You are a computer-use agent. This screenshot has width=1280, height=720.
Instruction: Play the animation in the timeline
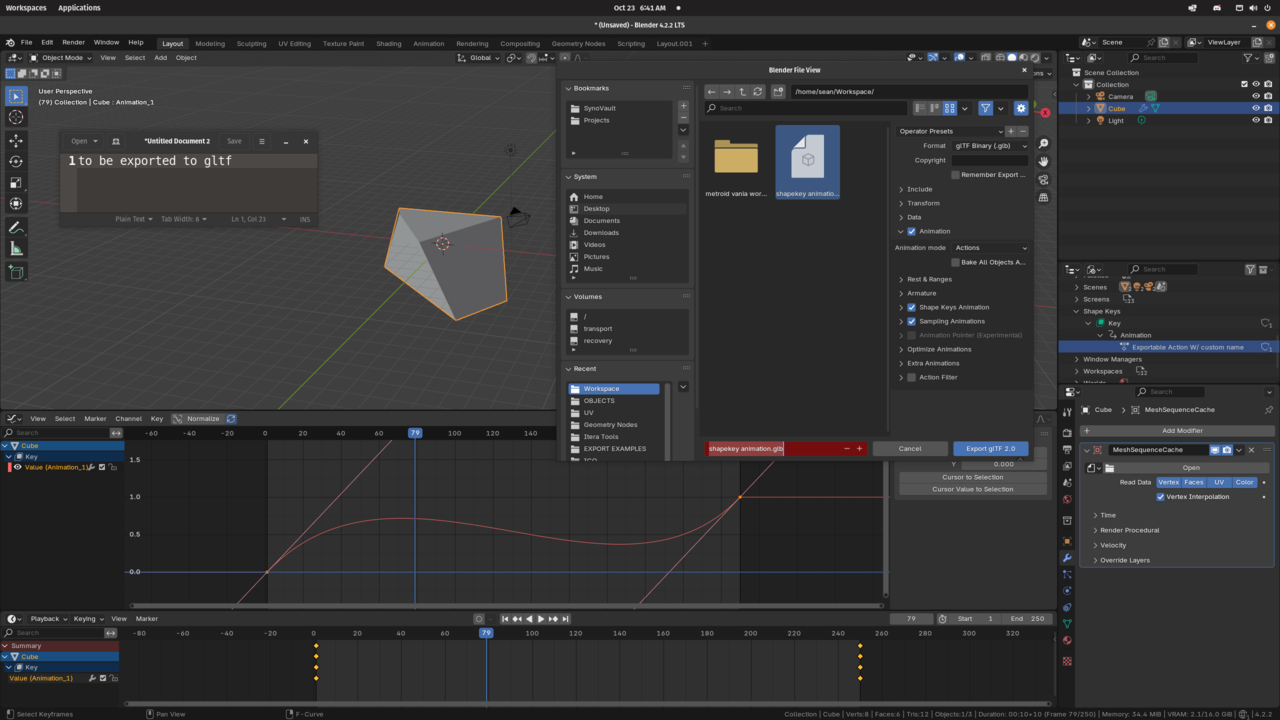point(541,619)
